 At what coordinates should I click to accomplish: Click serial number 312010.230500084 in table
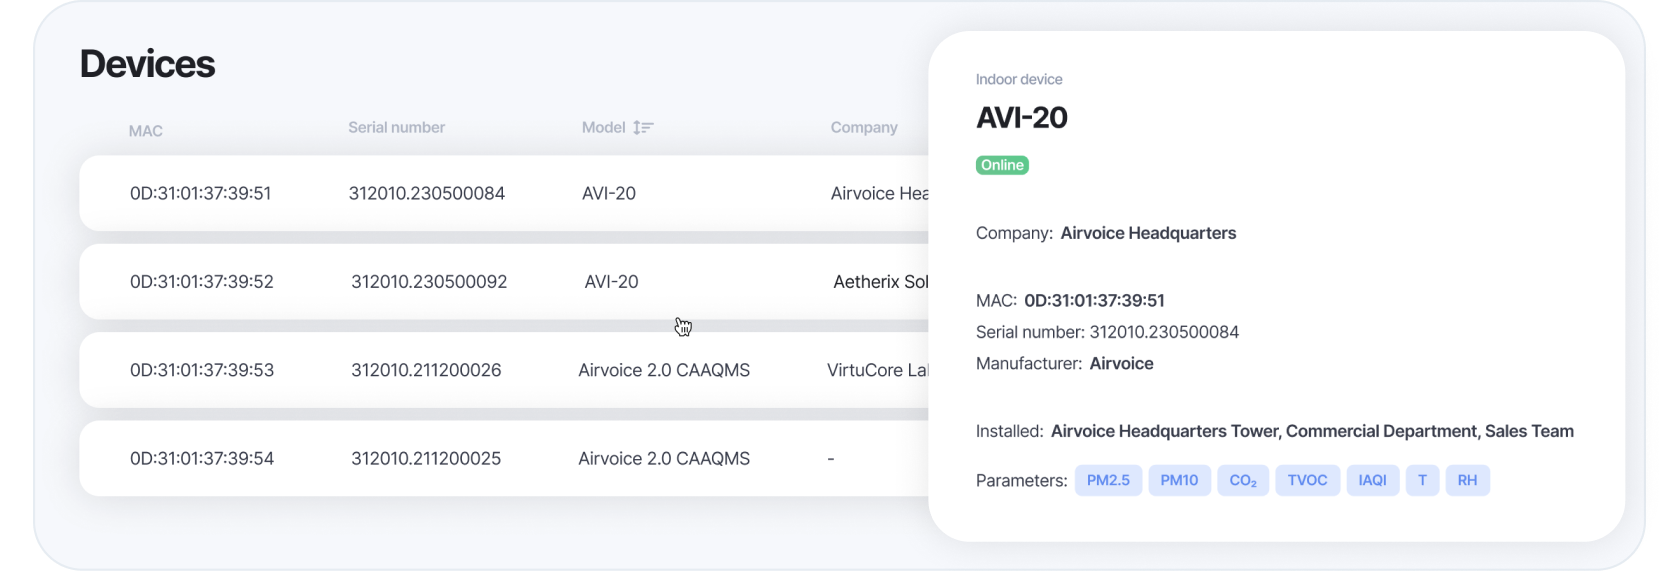pos(427,194)
